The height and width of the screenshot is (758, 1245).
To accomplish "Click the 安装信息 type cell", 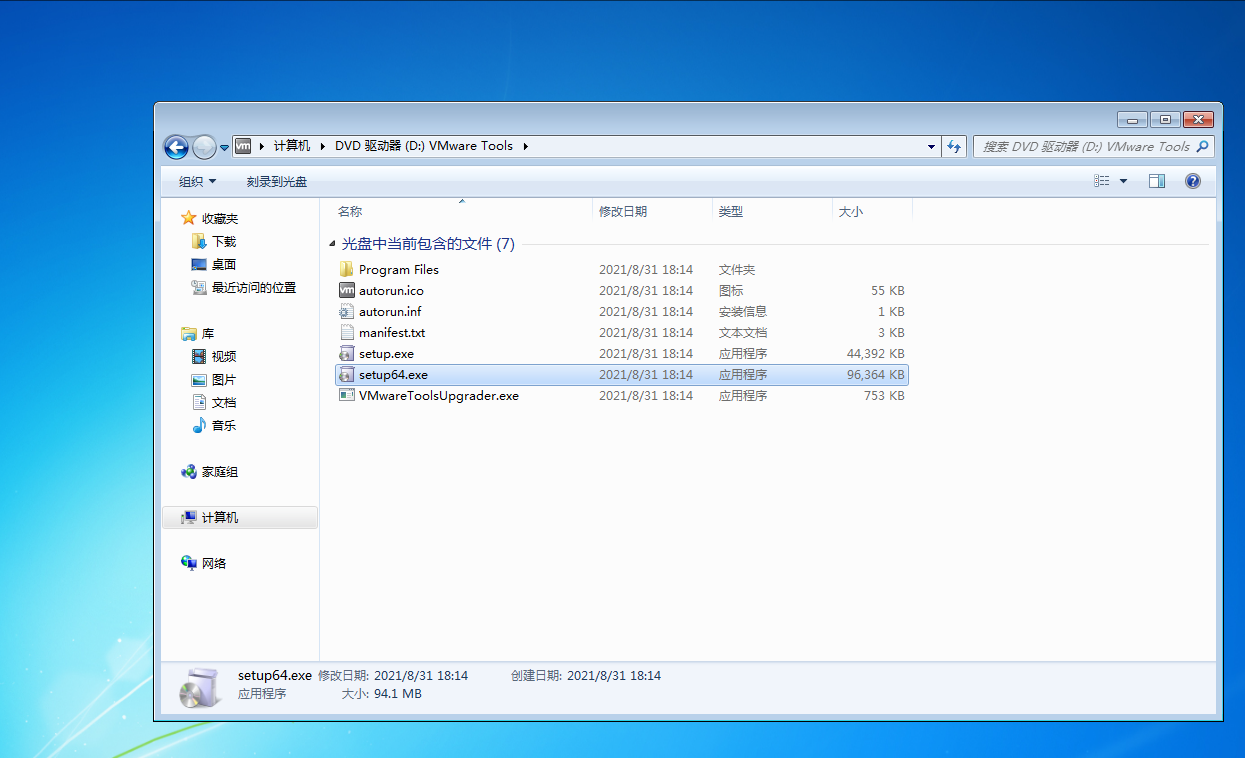I will (x=743, y=311).
